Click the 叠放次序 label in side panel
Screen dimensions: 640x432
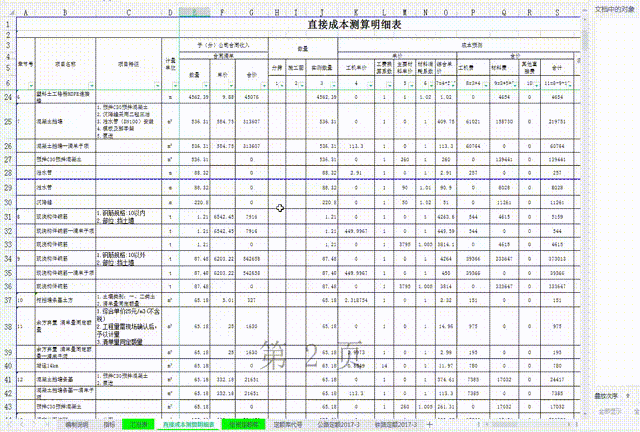(606, 396)
